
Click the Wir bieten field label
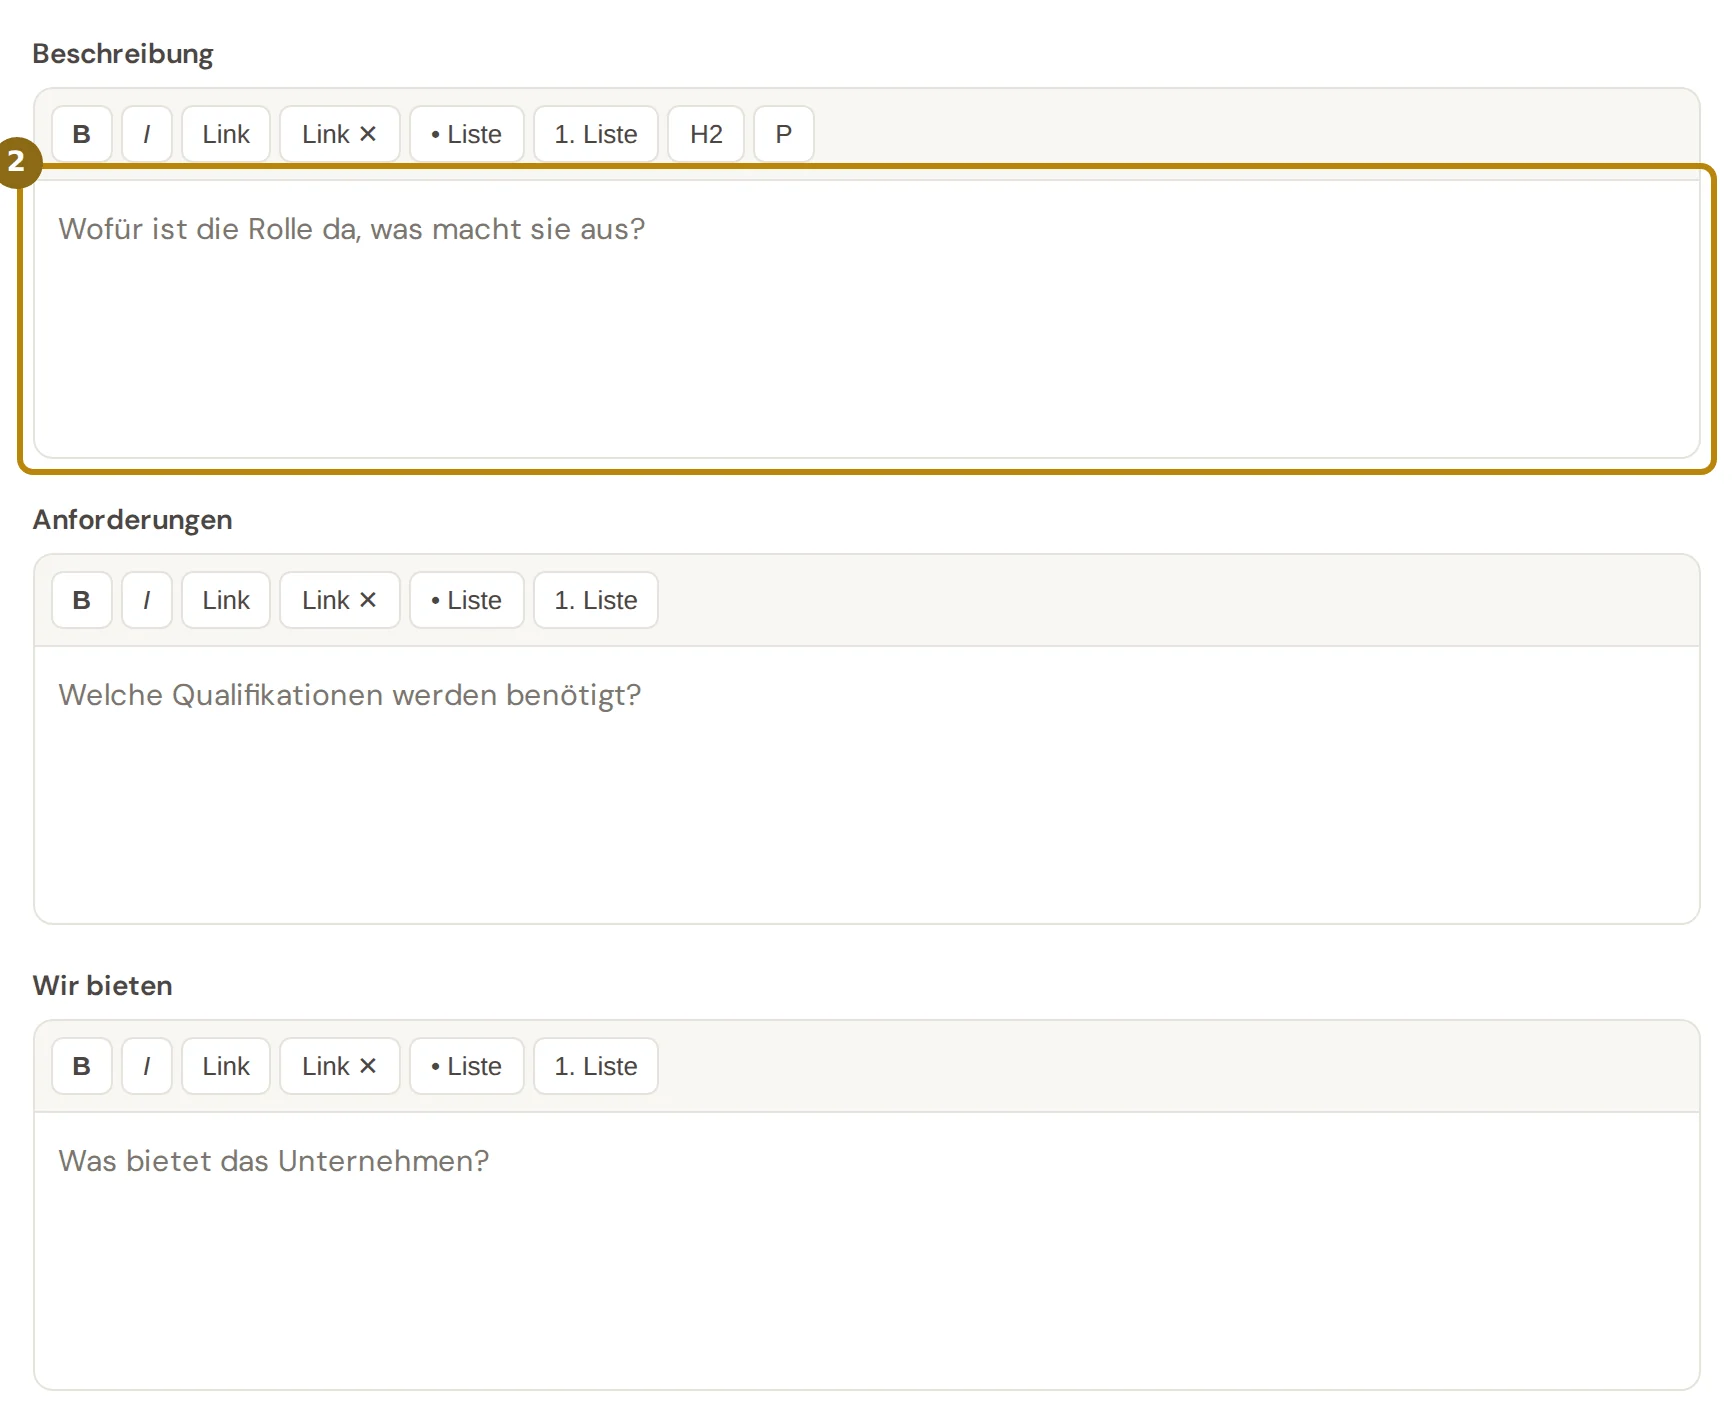[x=102, y=986]
